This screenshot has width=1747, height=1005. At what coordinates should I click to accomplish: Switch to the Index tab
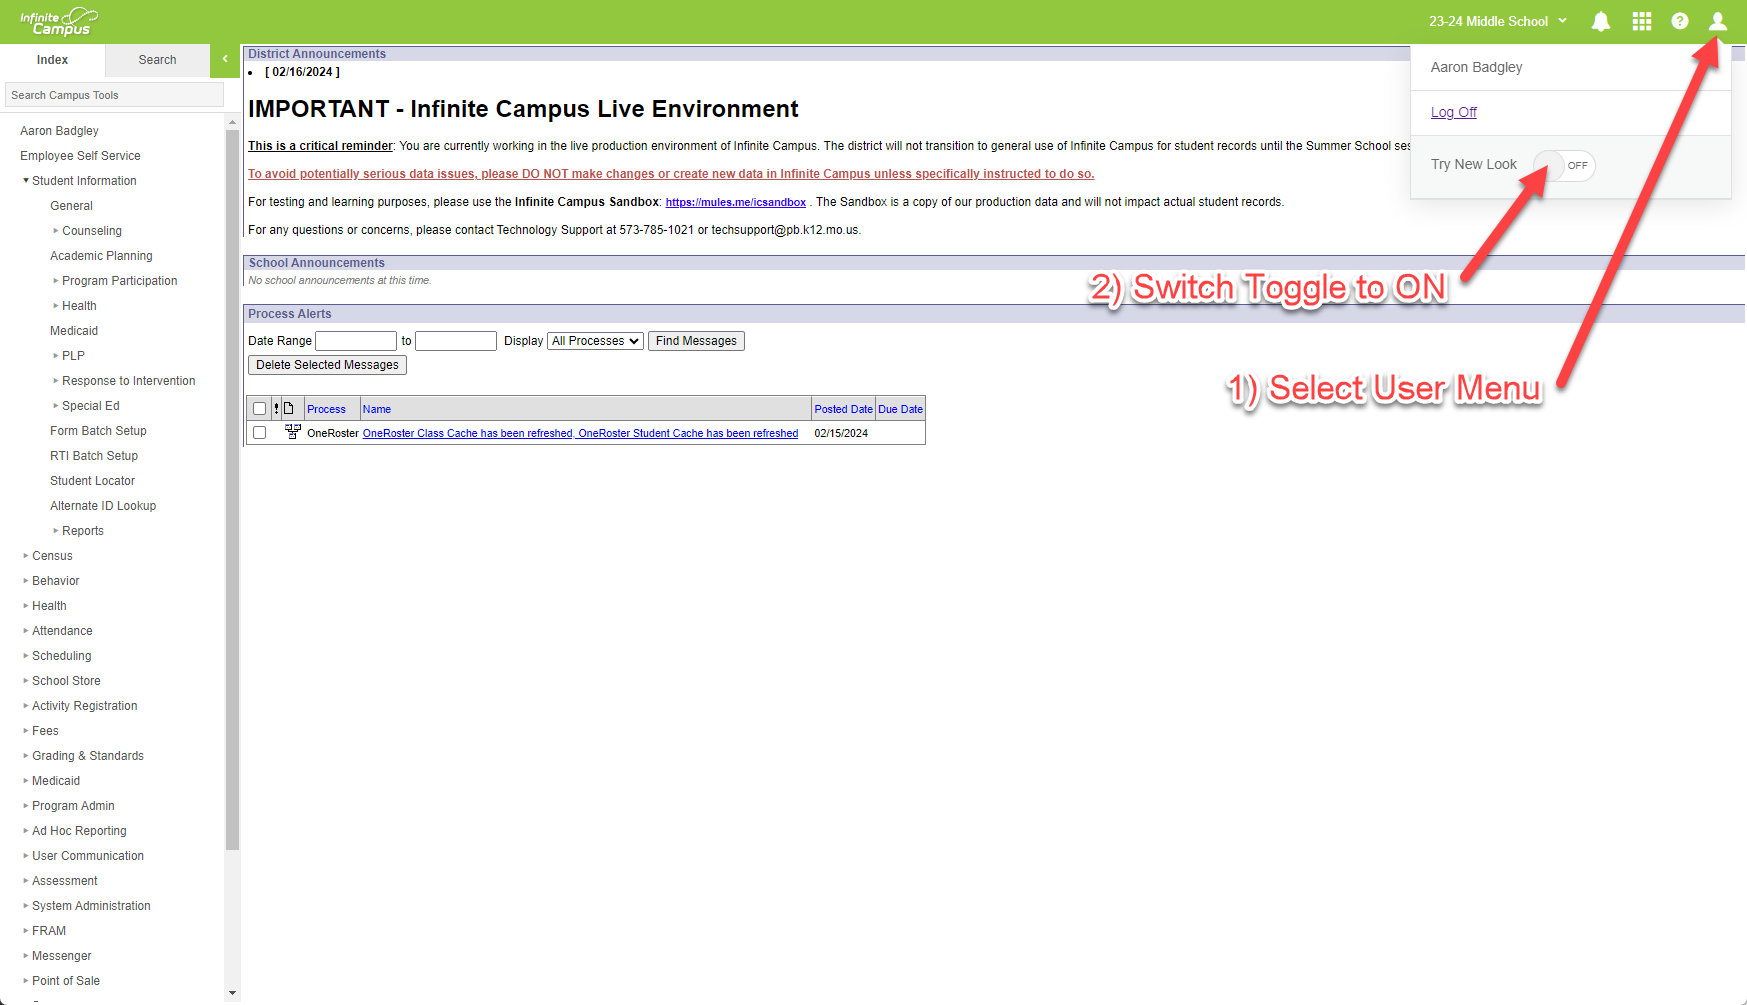(x=52, y=60)
